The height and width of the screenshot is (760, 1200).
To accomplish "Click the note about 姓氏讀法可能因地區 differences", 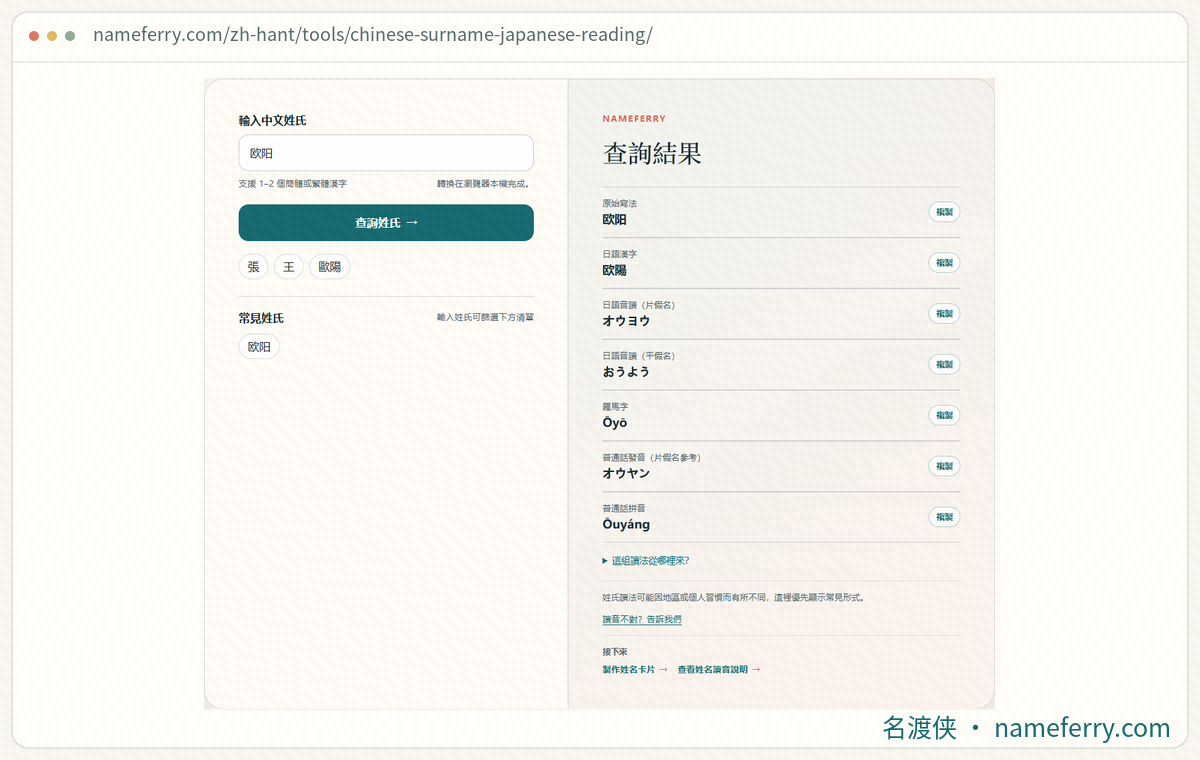I will point(733,597).
